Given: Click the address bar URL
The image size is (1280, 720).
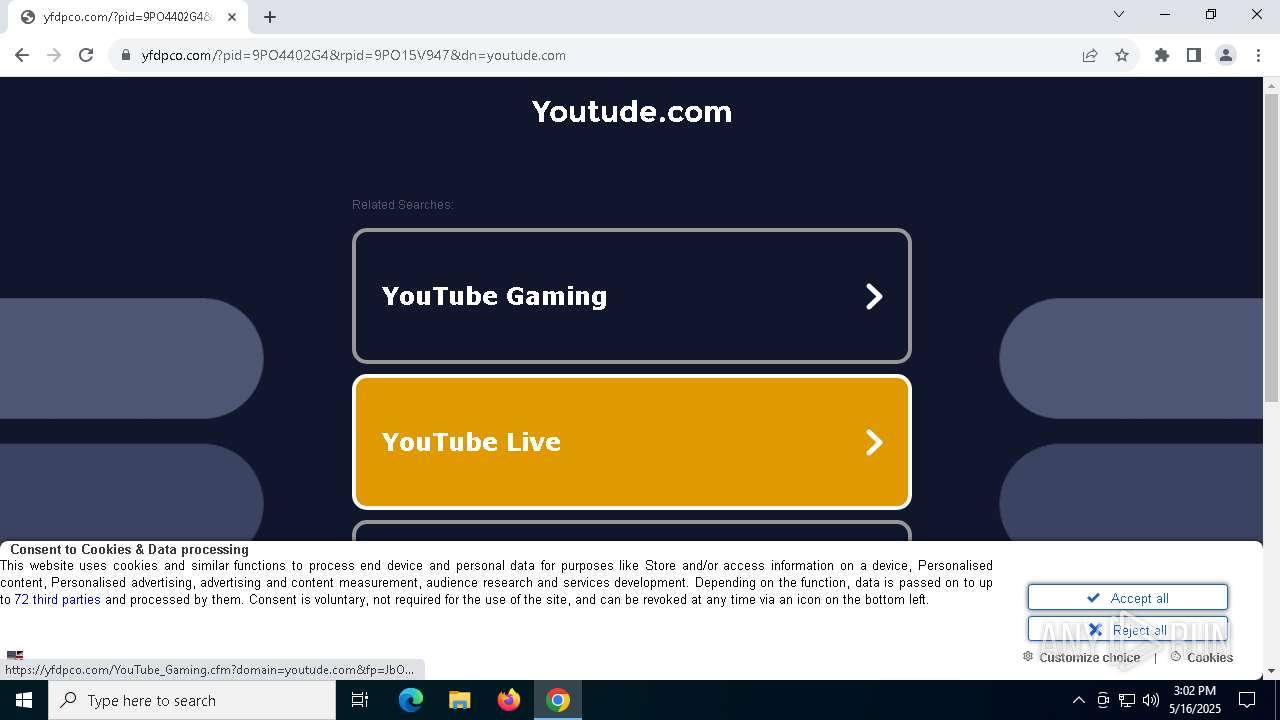Looking at the screenshot, I should (x=354, y=55).
